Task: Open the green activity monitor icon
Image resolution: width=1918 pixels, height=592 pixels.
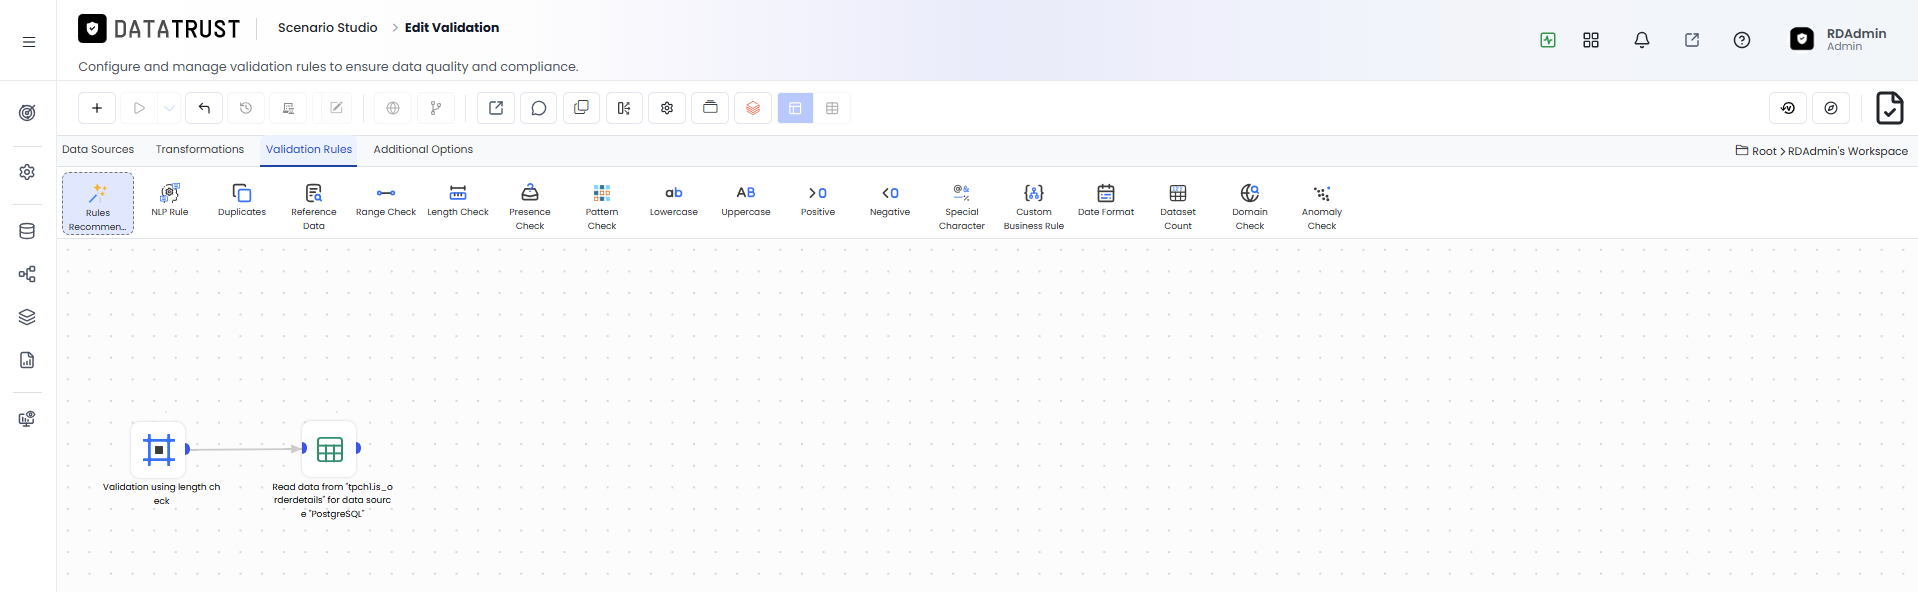Action: [x=1548, y=40]
